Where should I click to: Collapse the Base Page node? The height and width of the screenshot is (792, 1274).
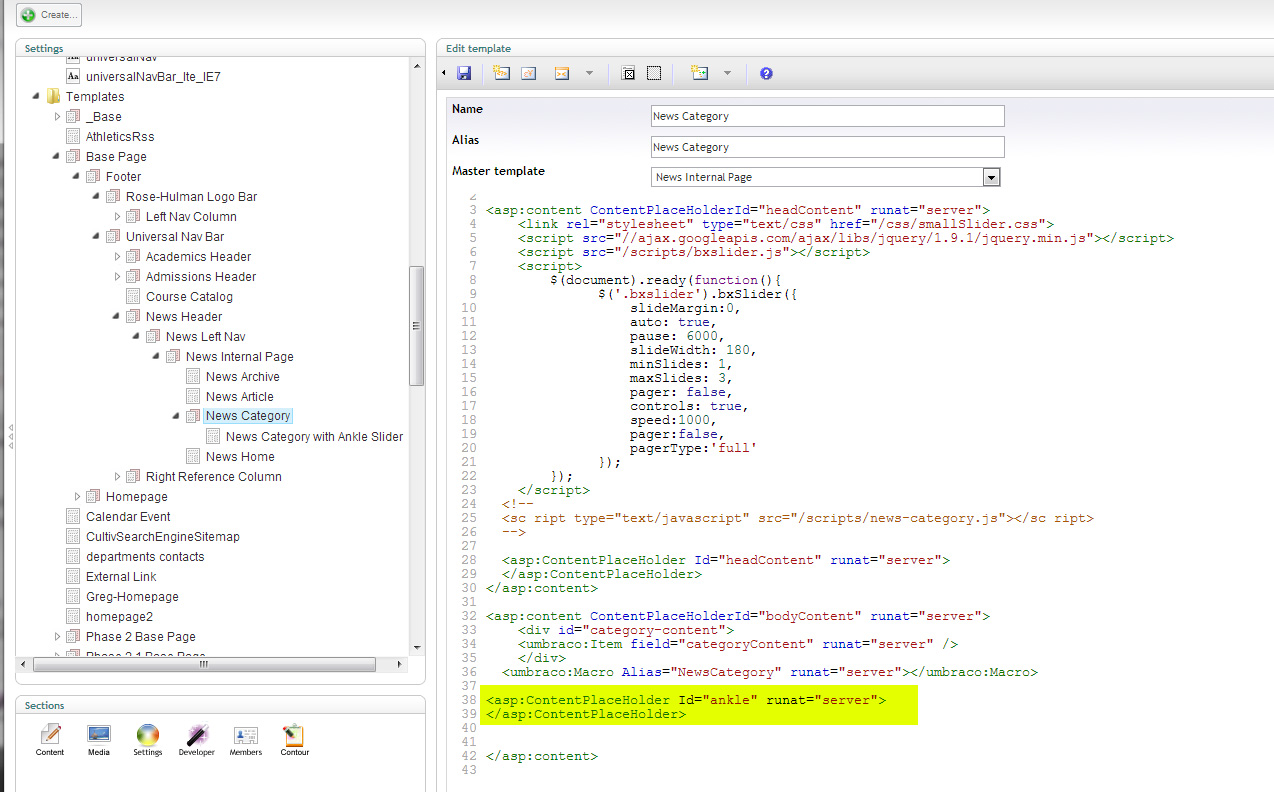point(57,157)
